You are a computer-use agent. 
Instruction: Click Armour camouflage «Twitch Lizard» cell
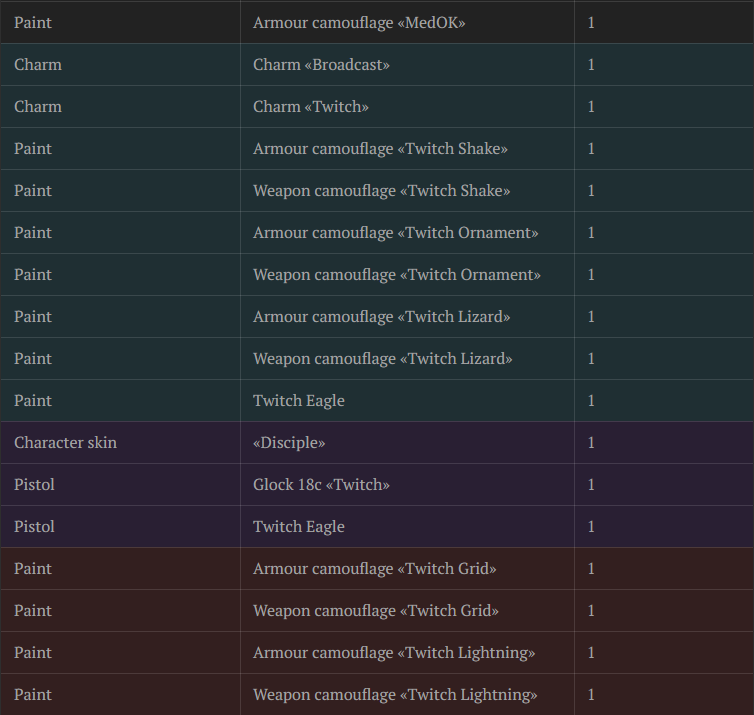click(407, 316)
